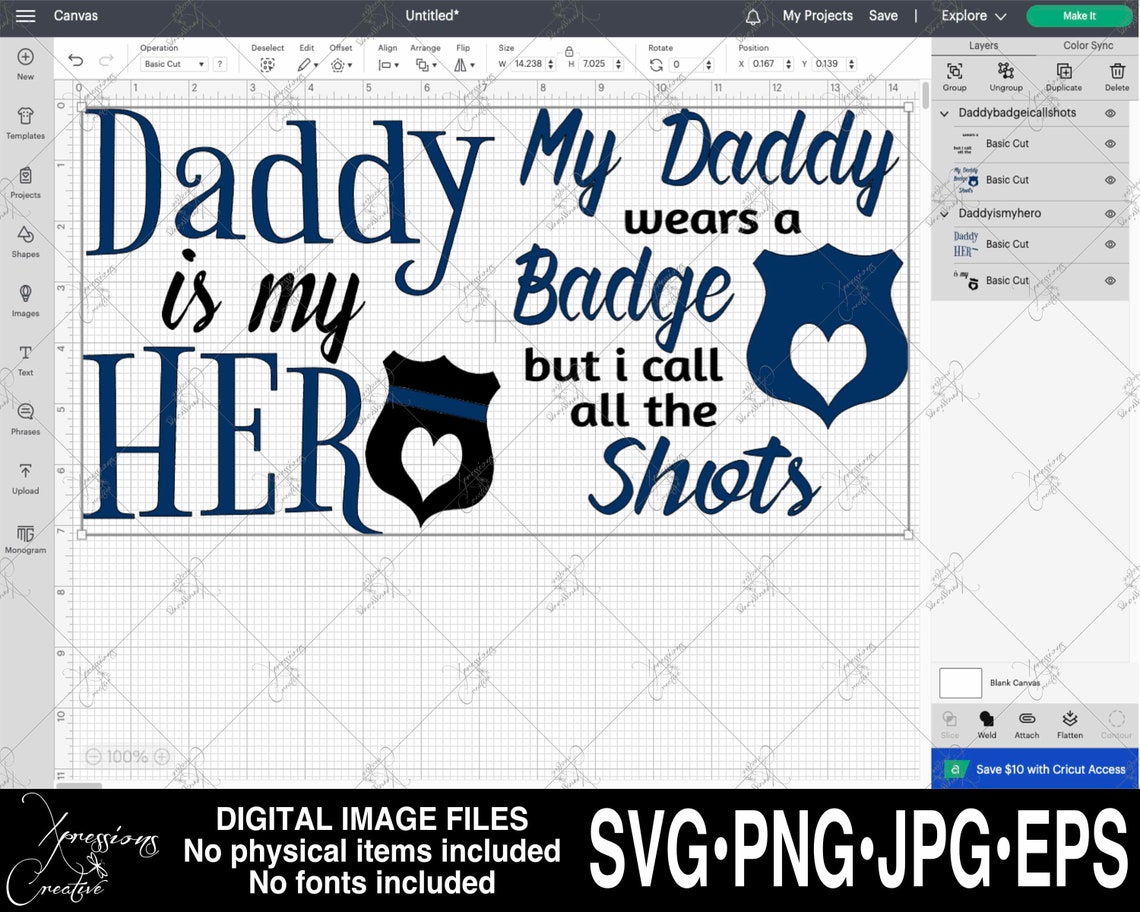Attach the selected layers
Screen dimensions: 1140x912
[1026, 723]
